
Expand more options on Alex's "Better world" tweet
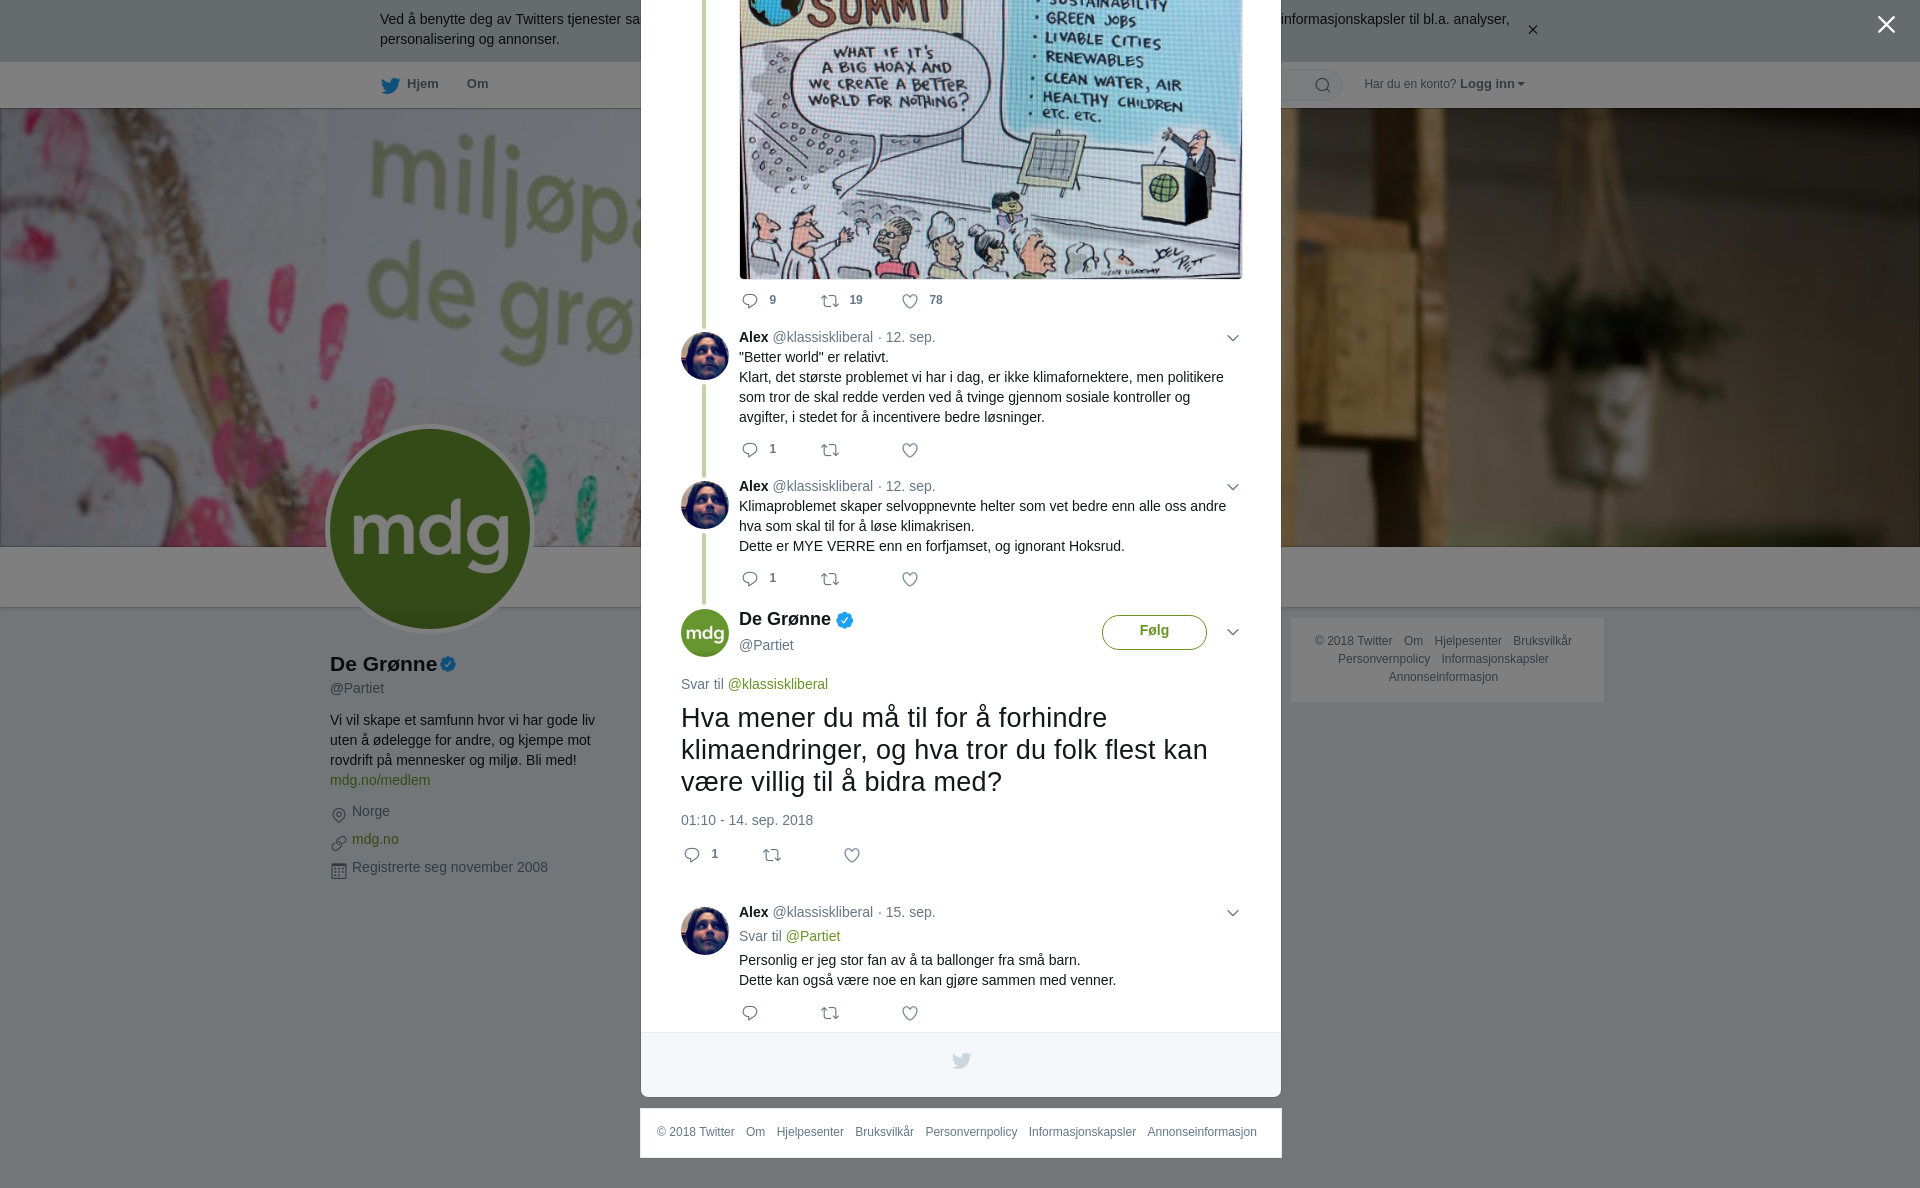[1233, 338]
